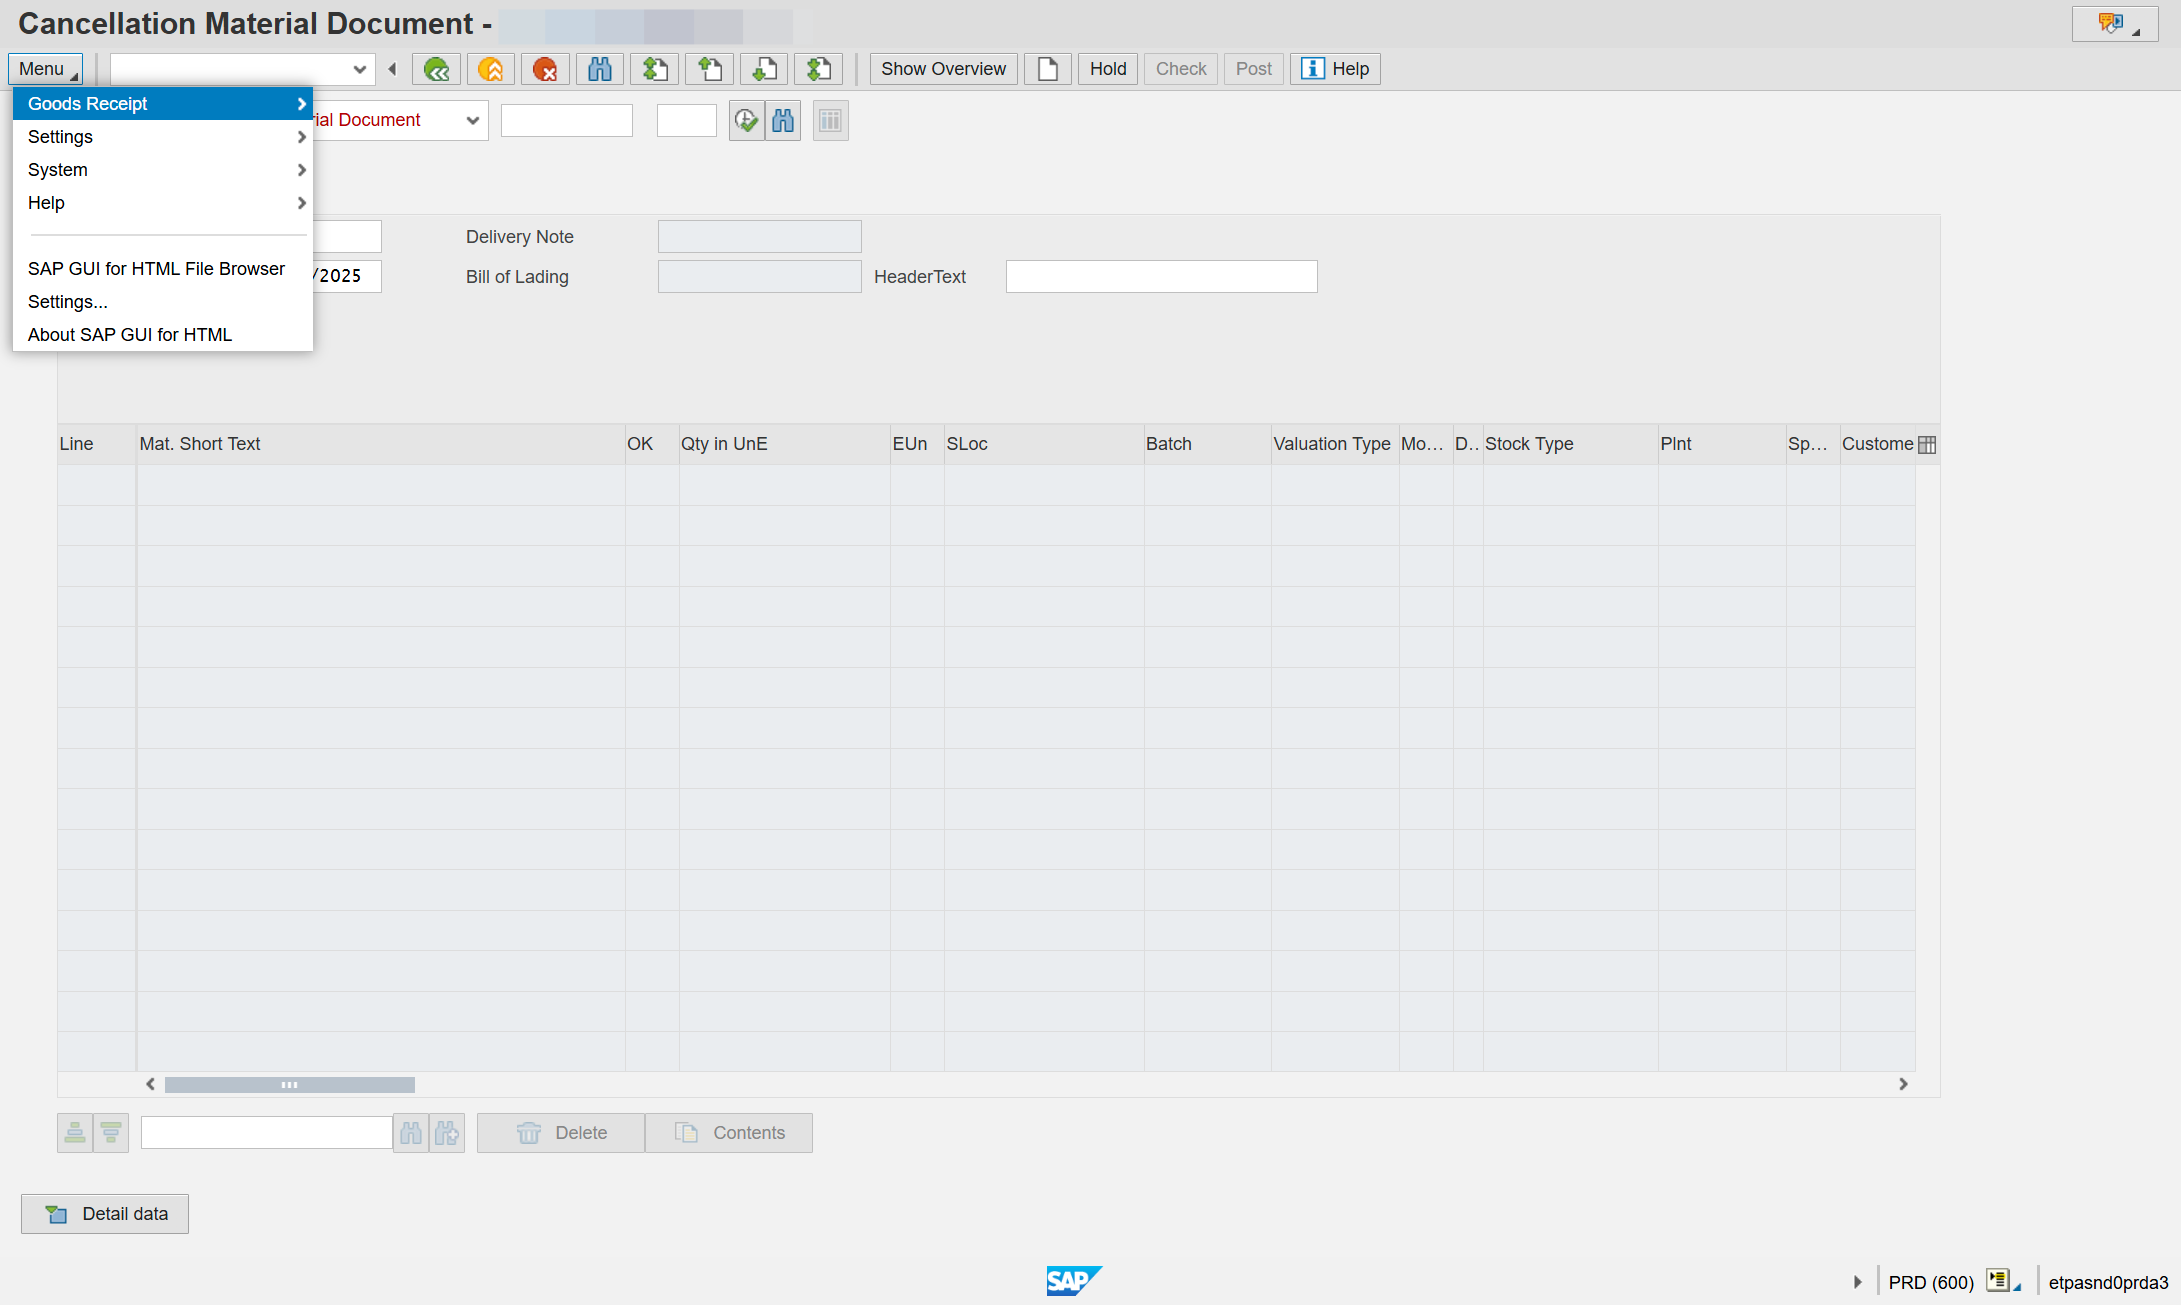
Task: Click the binoculars search icon beside Execute
Action: 783,121
